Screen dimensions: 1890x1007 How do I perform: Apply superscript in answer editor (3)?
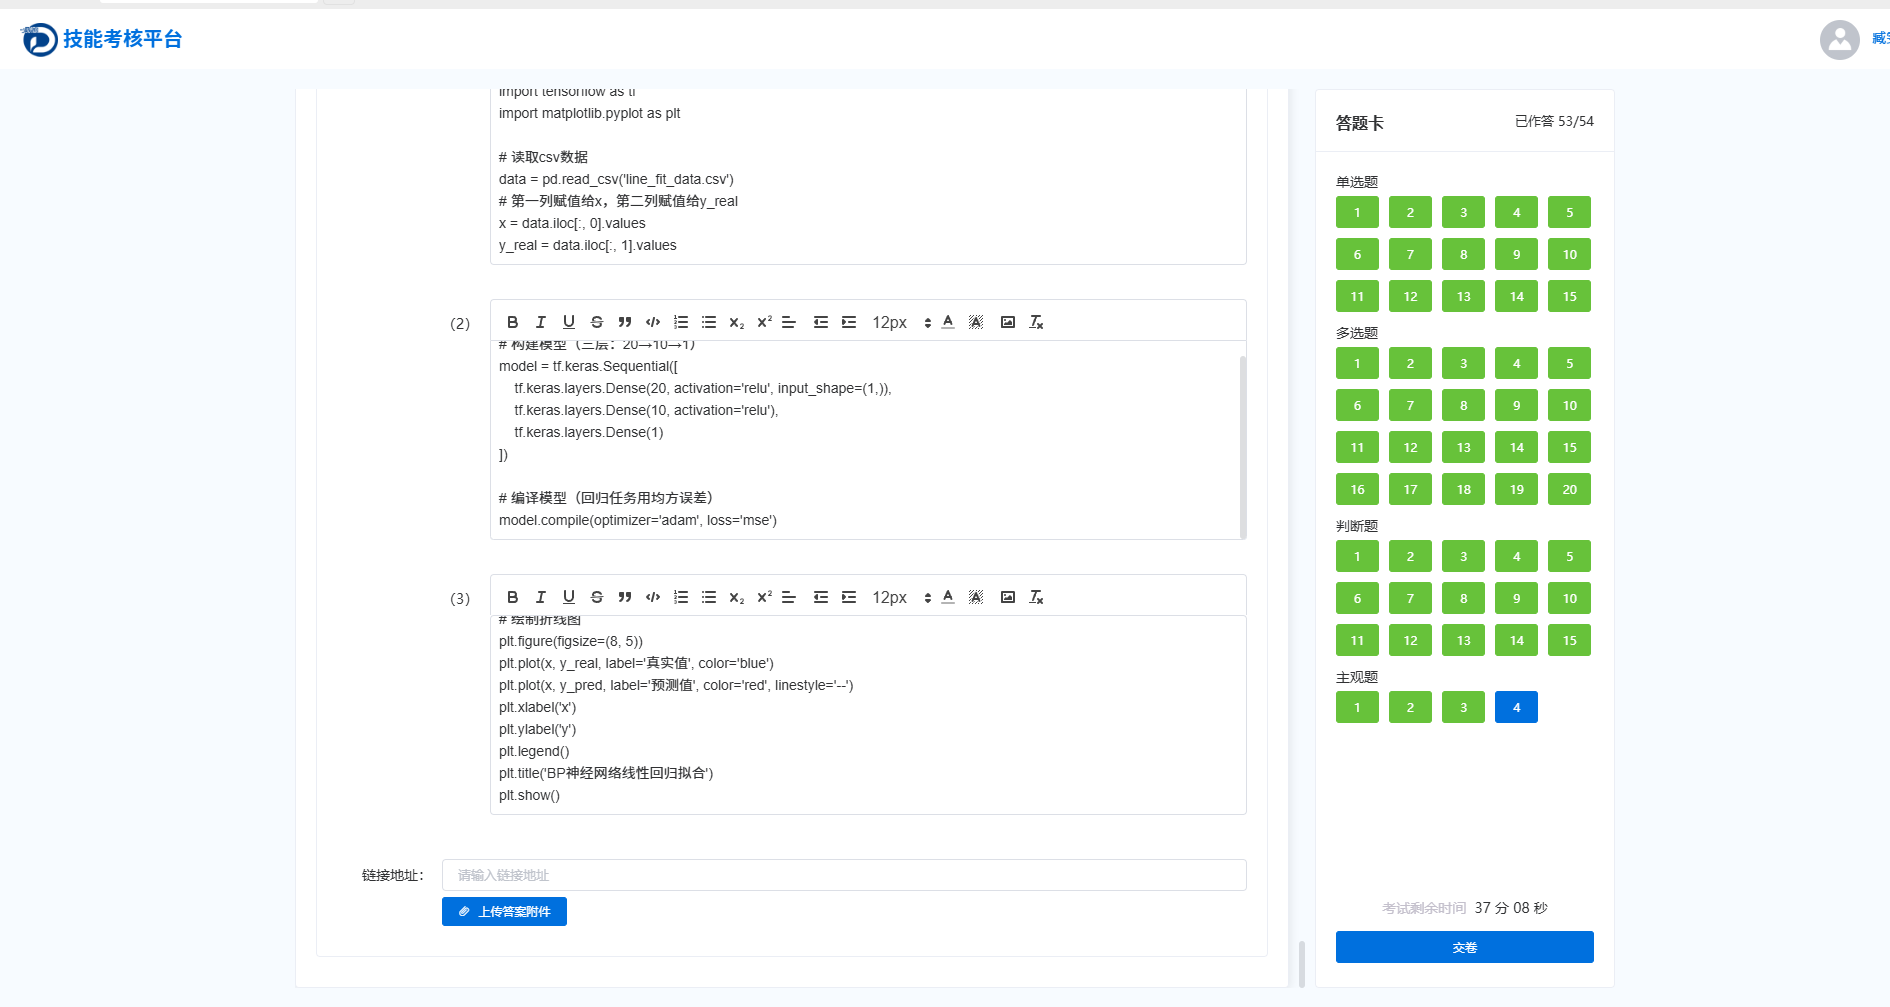pyautogui.click(x=764, y=597)
